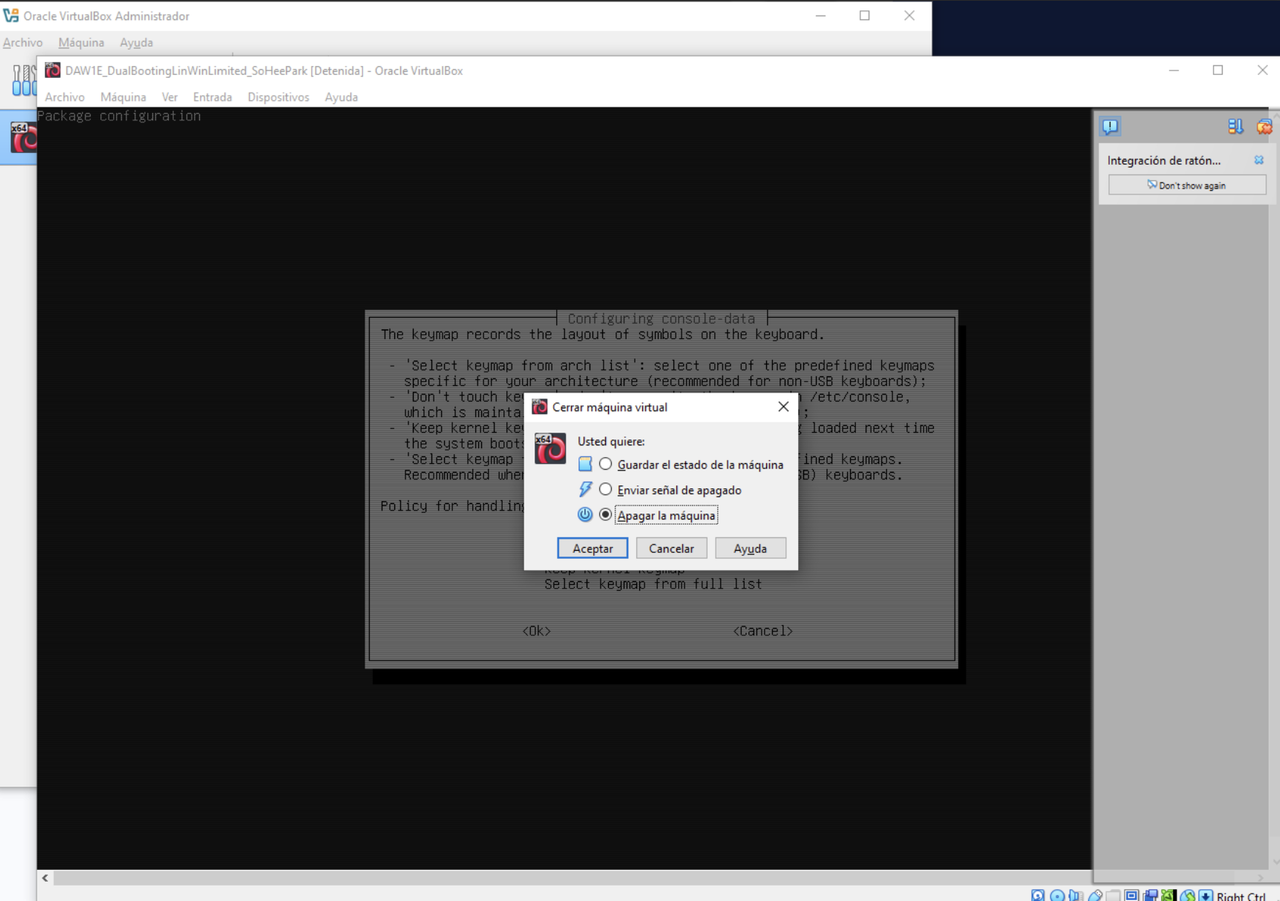Viewport: 1280px width, 901px height.
Task: Open the Entrada menu
Action: (x=212, y=97)
